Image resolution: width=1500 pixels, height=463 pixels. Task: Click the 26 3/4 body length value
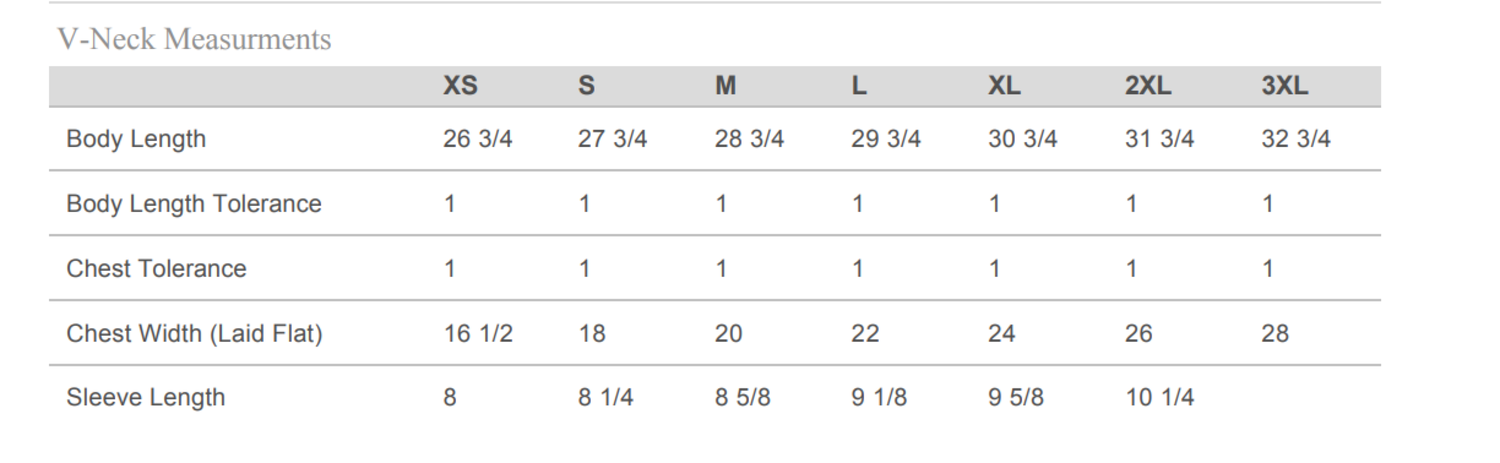(x=477, y=139)
